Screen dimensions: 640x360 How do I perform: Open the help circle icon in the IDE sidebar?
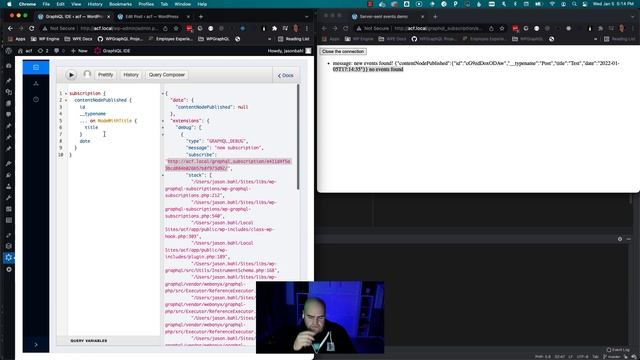tap(36, 99)
